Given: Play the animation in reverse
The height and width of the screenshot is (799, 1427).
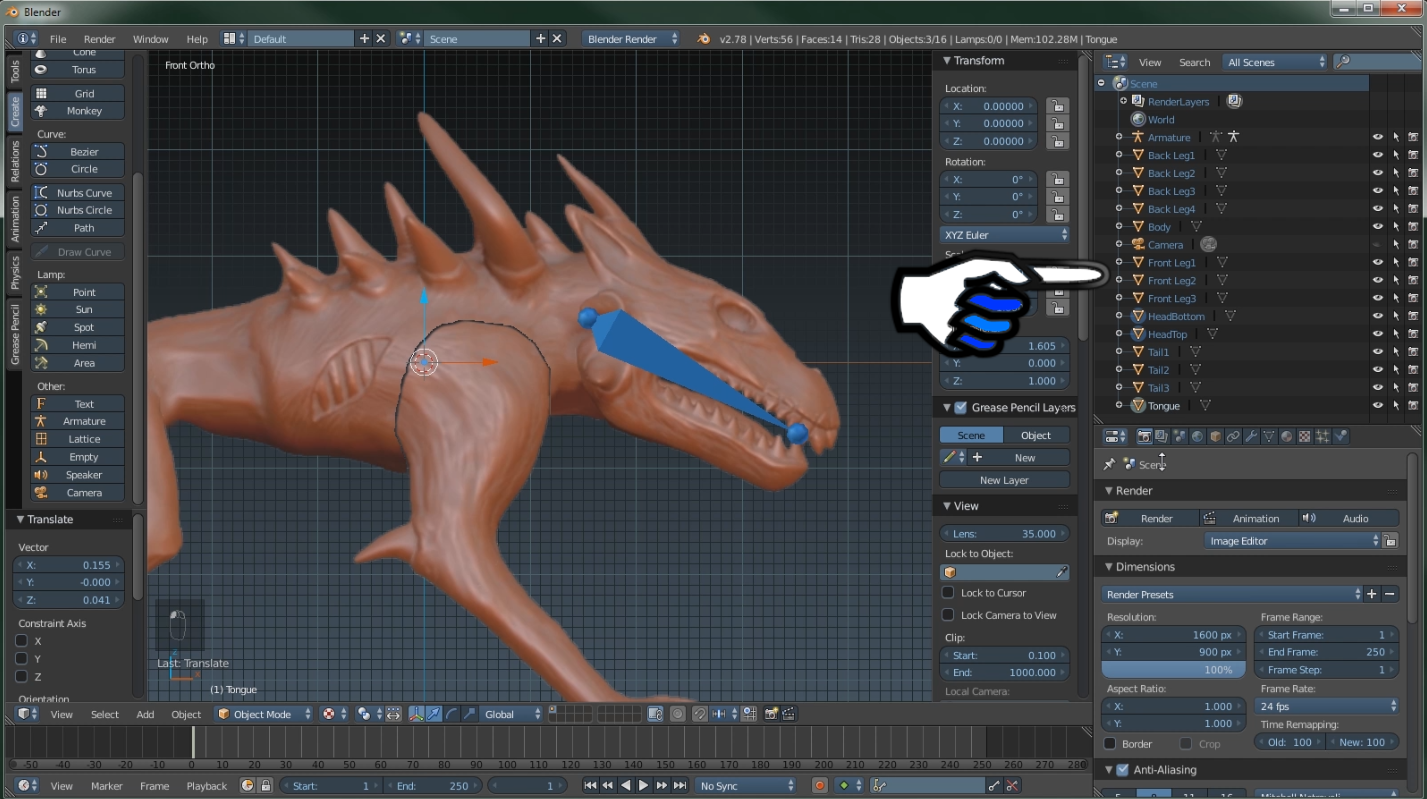Looking at the screenshot, I should point(625,786).
